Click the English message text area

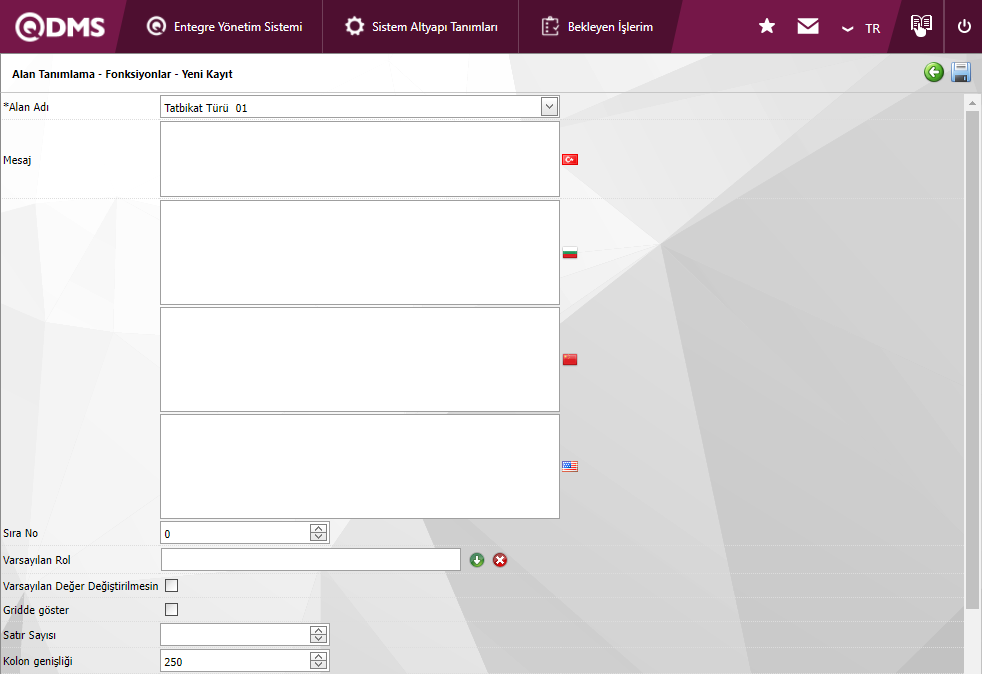(x=359, y=467)
